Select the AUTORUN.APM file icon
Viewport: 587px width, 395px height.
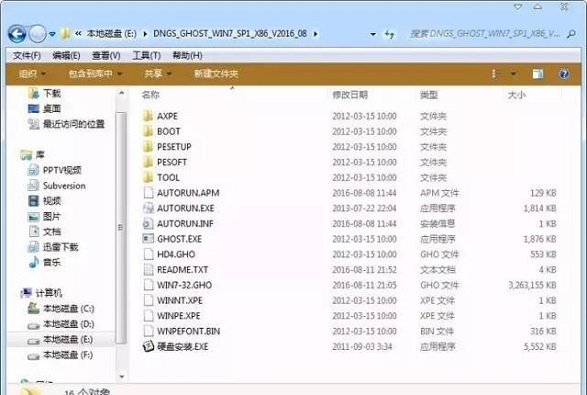(x=149, y=192)
